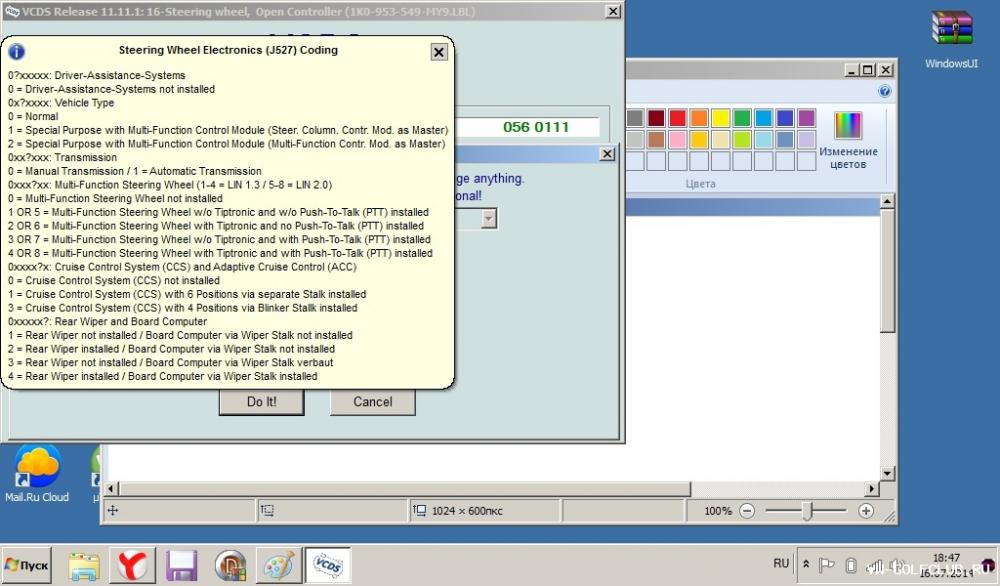Click the canvas size icon in Paint status bar
Screen dimensions: 1000x586
tap(420, 511)
